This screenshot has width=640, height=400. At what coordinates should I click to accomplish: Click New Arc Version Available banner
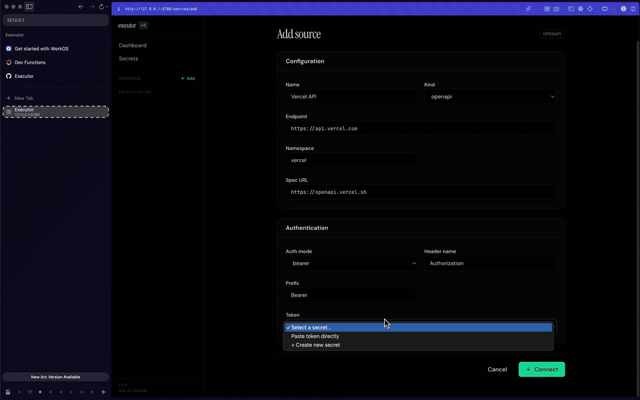[x=56, y=377]
